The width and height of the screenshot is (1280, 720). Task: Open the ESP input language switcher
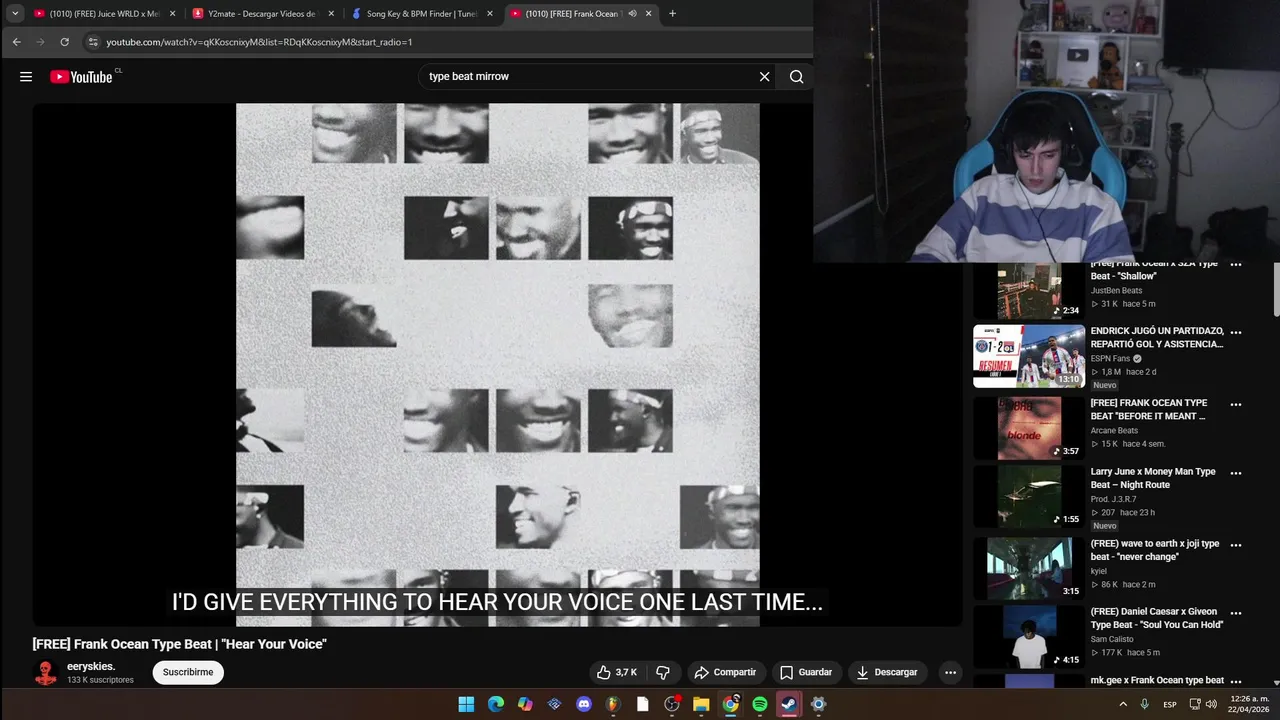tap(1169, 704)
